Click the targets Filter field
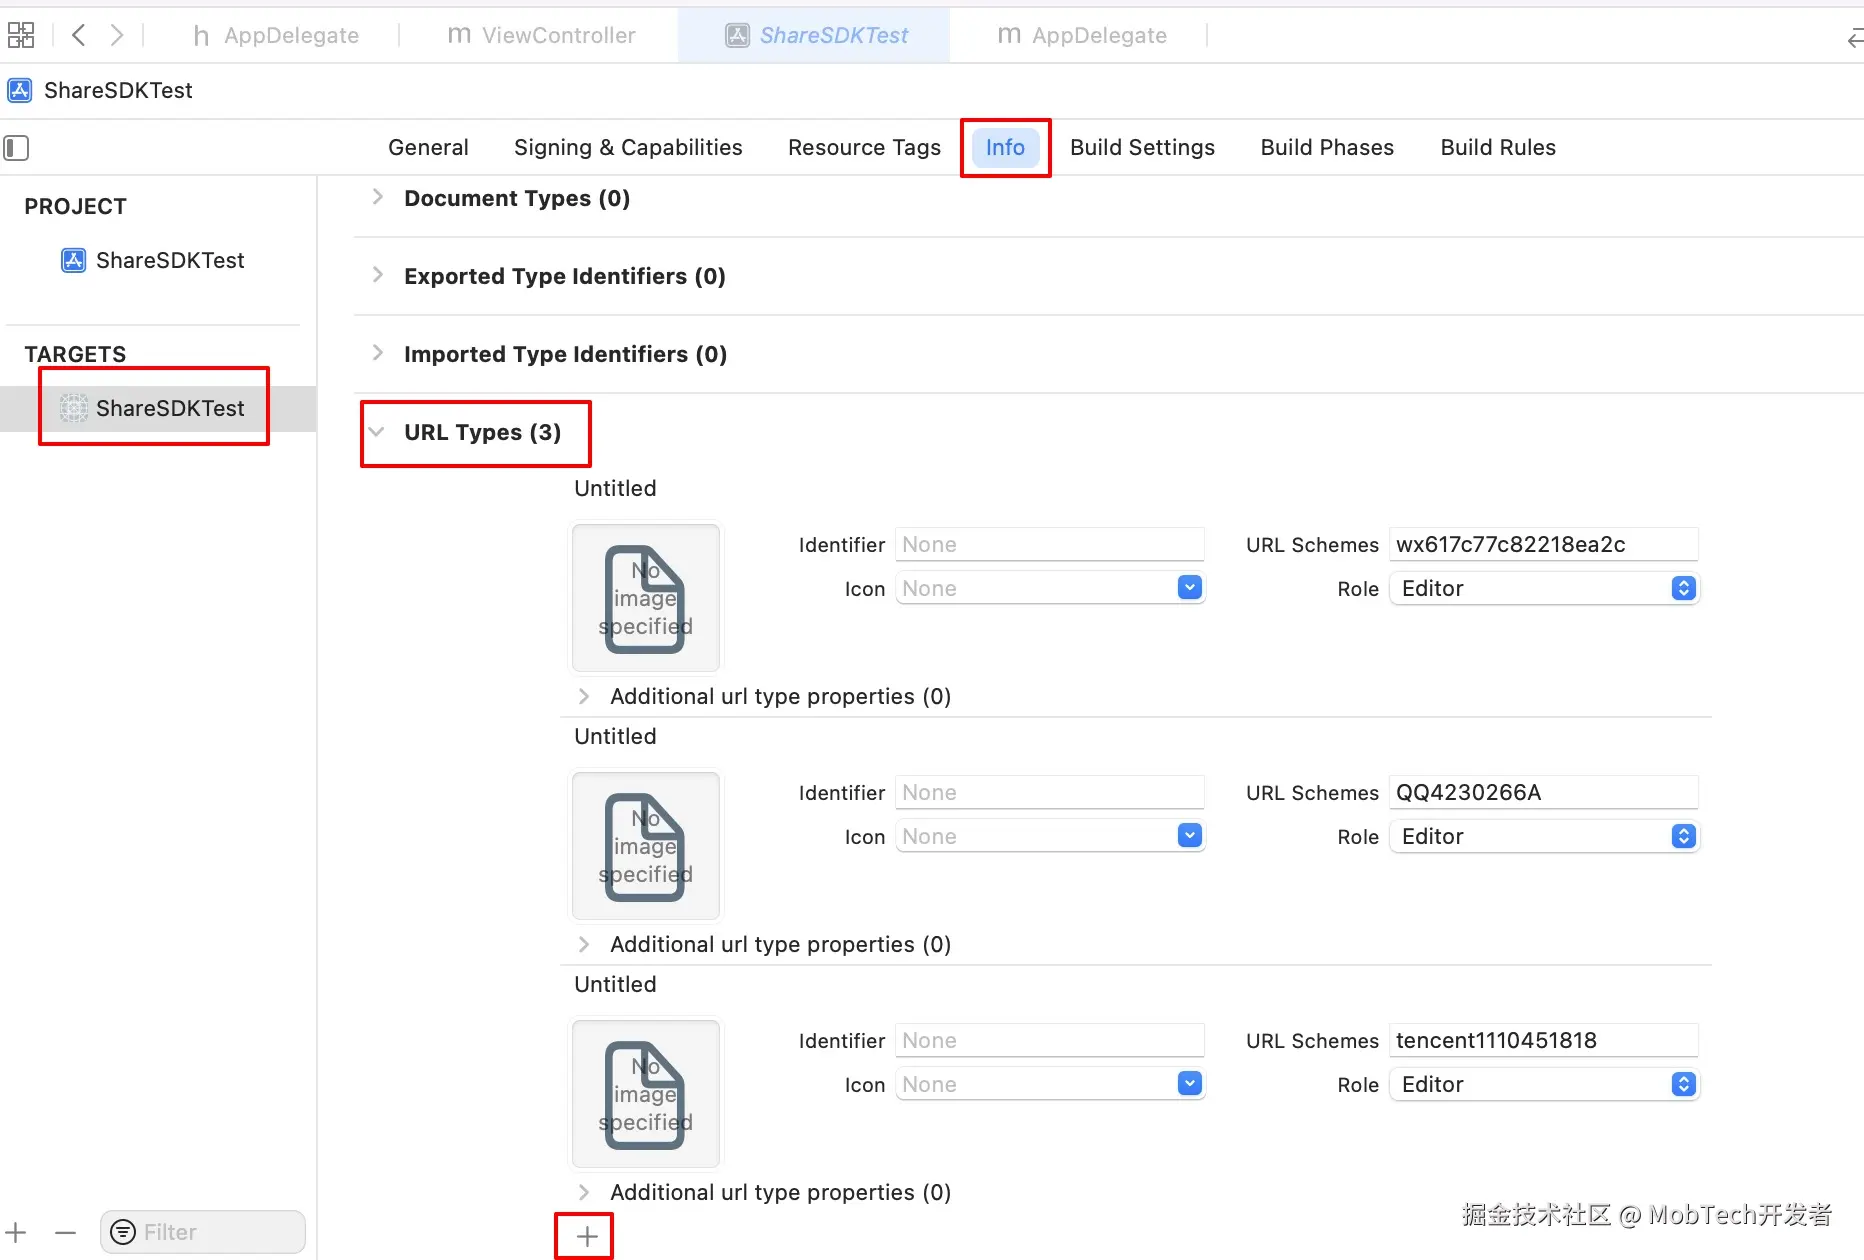The width and height of the screenshot is (1864, 1260). [x=203, y=1232]
